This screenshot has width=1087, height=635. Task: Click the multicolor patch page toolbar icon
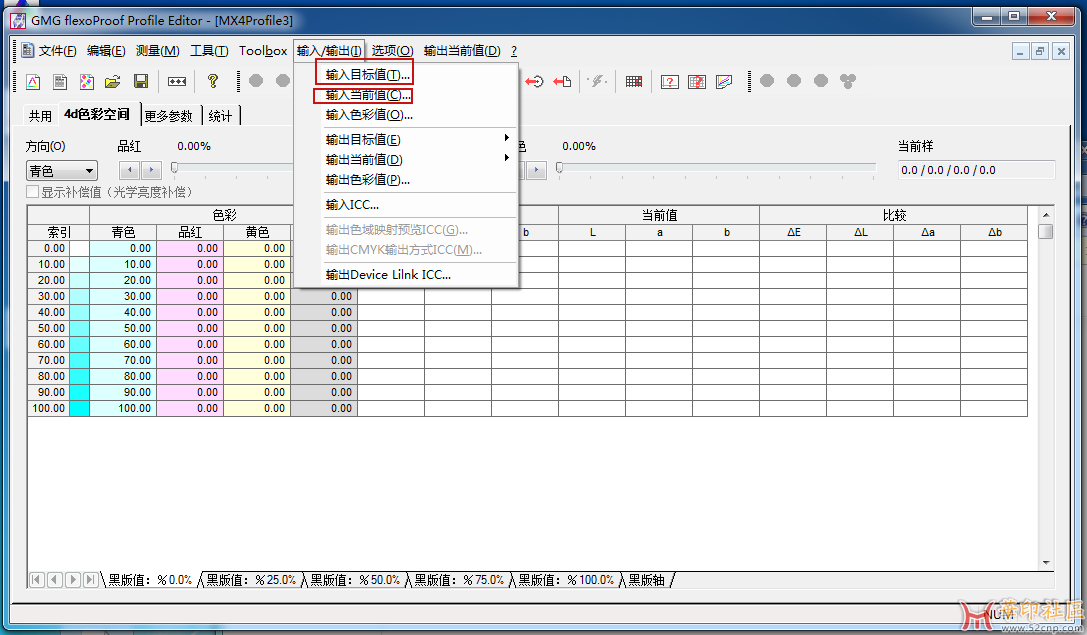point(87,82)
